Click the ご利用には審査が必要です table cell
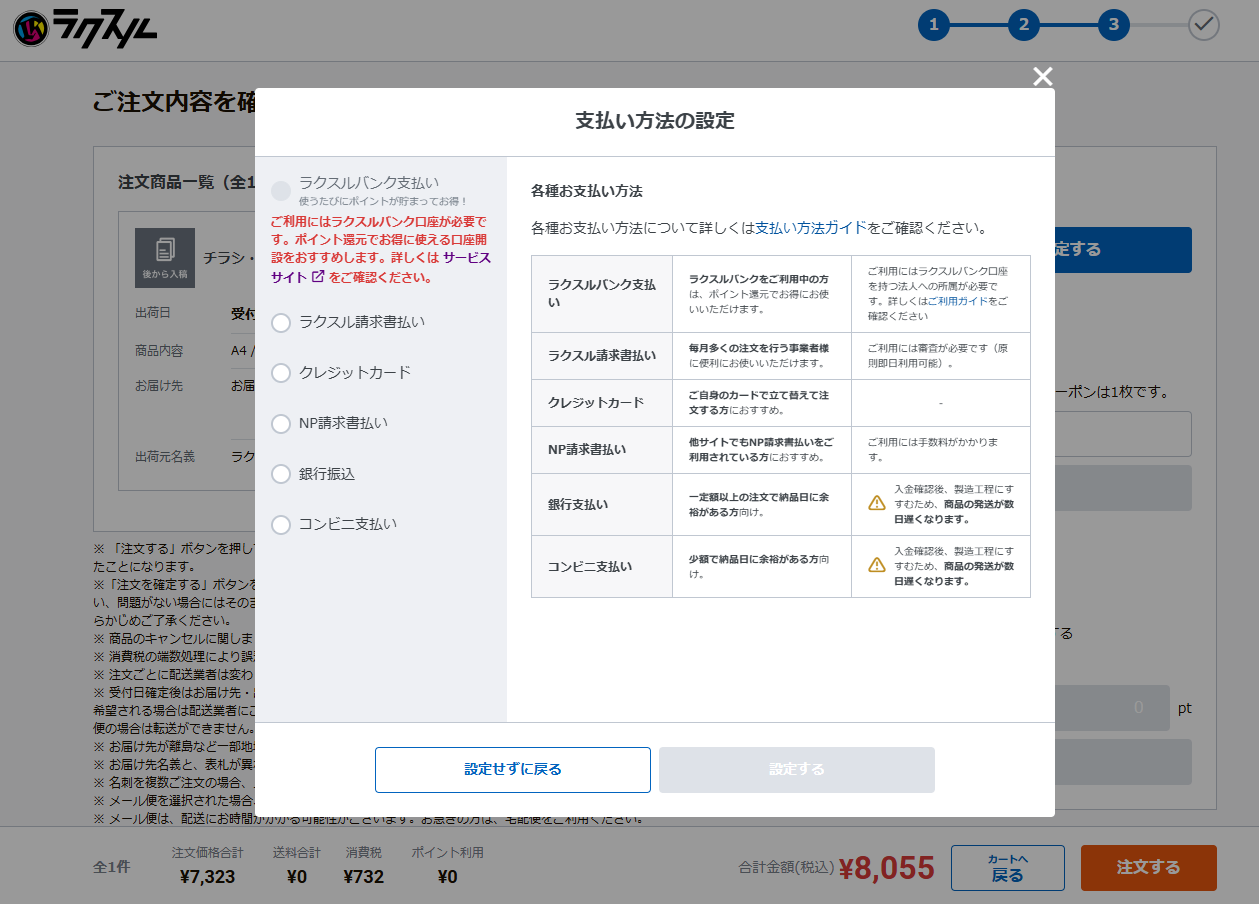 pos(940,356)
